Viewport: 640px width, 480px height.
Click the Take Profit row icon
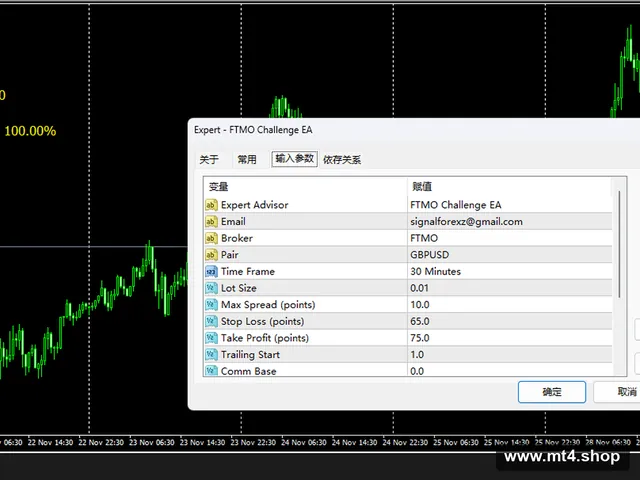click(211, 338)
